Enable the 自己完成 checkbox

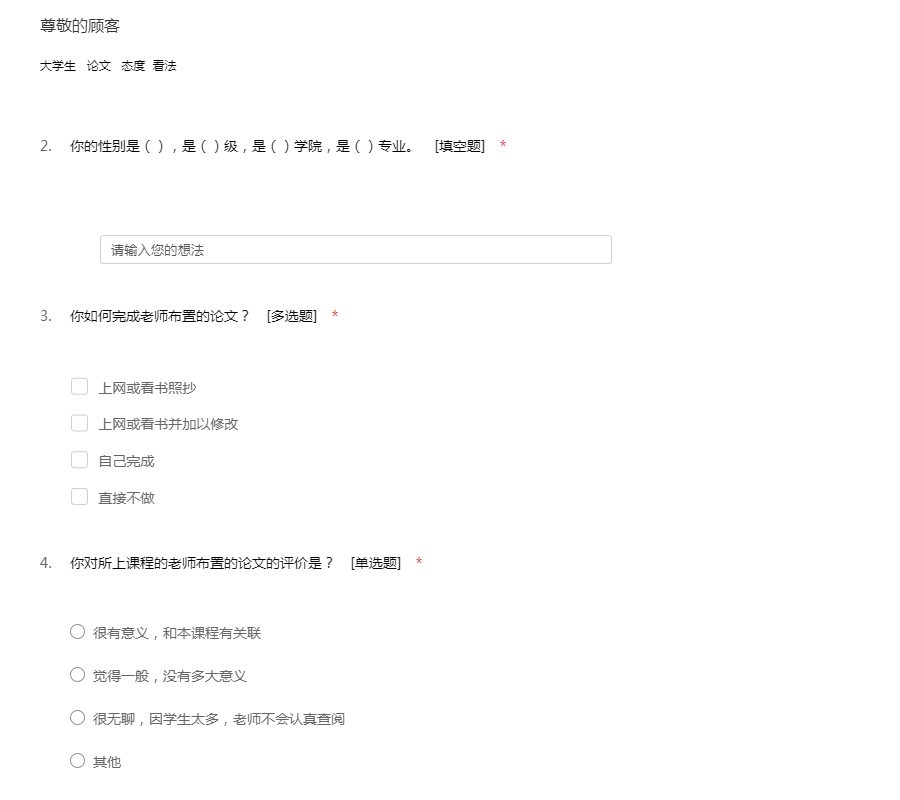pos(80,460)
